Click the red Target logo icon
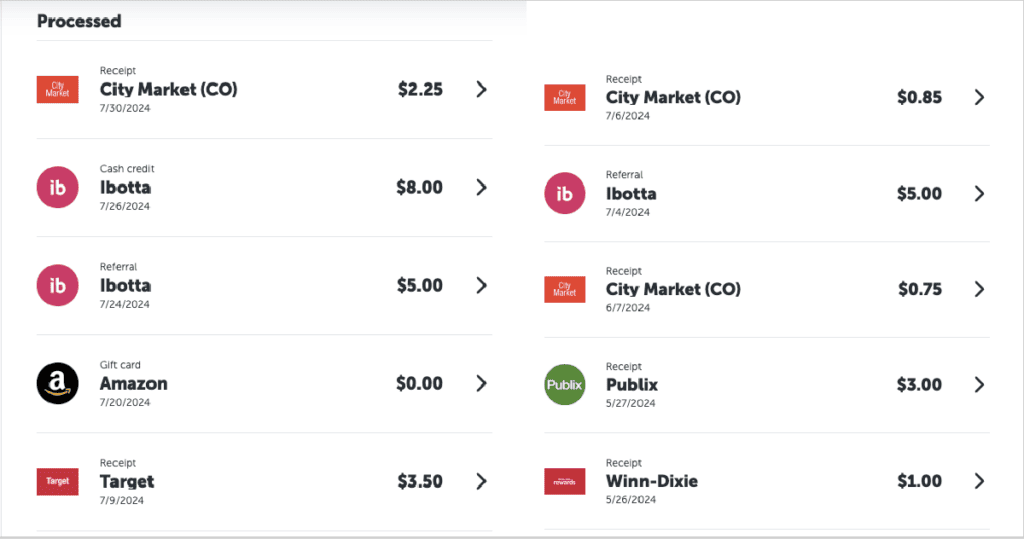 click(57, 481)
